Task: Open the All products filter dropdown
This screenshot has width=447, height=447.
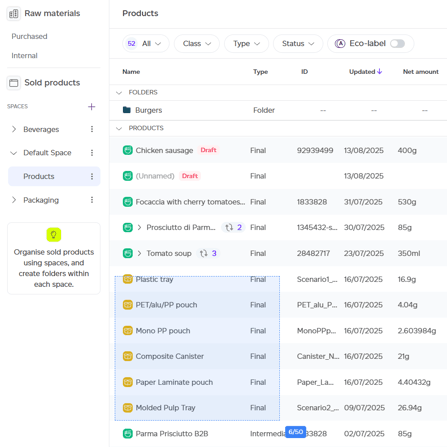Action: (146, 44)
